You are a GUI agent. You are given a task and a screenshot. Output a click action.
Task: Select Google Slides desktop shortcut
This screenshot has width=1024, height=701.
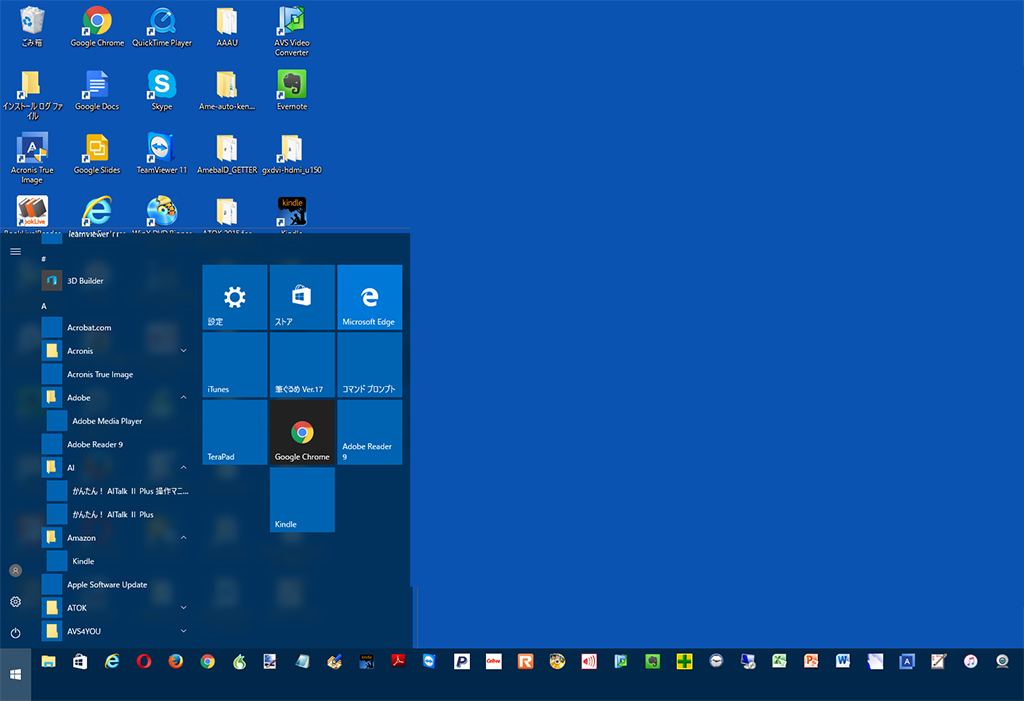tap(97, 154)
